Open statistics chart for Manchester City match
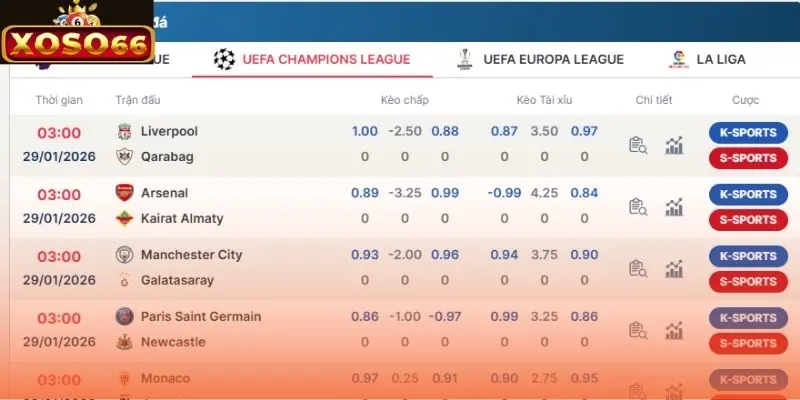 (675, 268)
